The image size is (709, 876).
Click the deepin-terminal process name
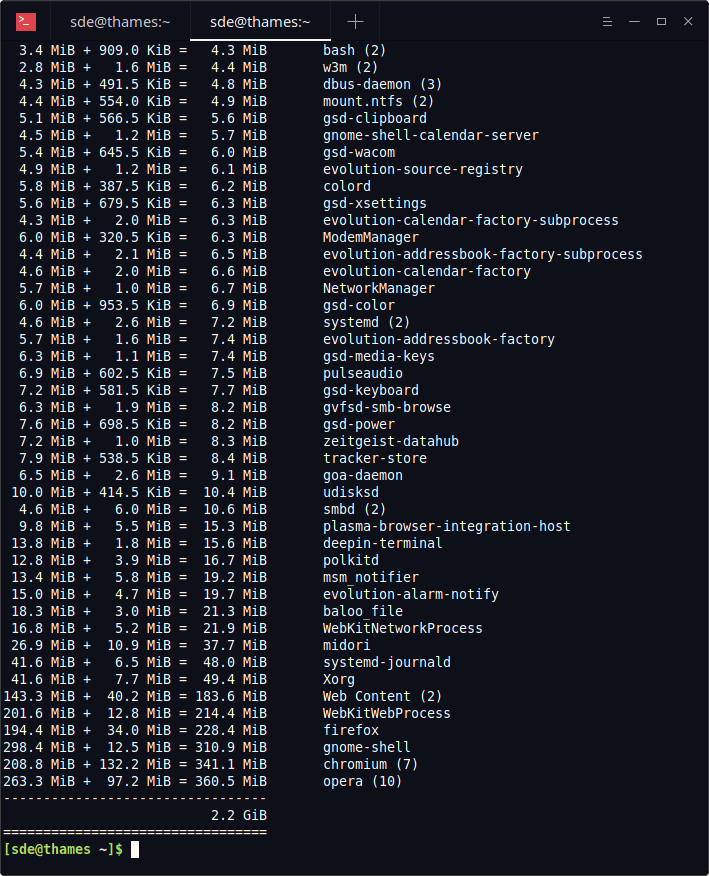pos(383,543)
